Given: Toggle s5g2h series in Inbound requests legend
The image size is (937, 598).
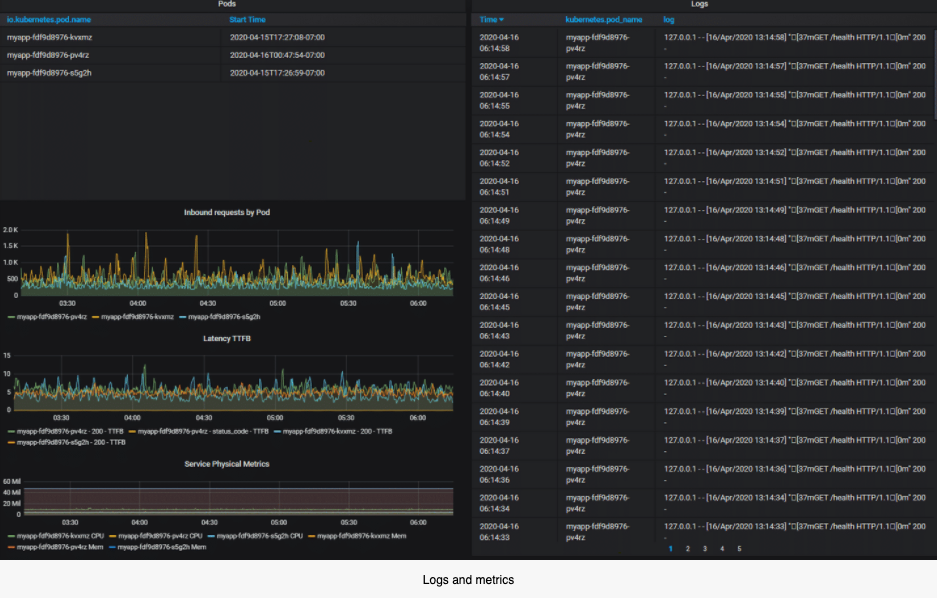Looking at the screenshot, I should click(x=225, y=316).
